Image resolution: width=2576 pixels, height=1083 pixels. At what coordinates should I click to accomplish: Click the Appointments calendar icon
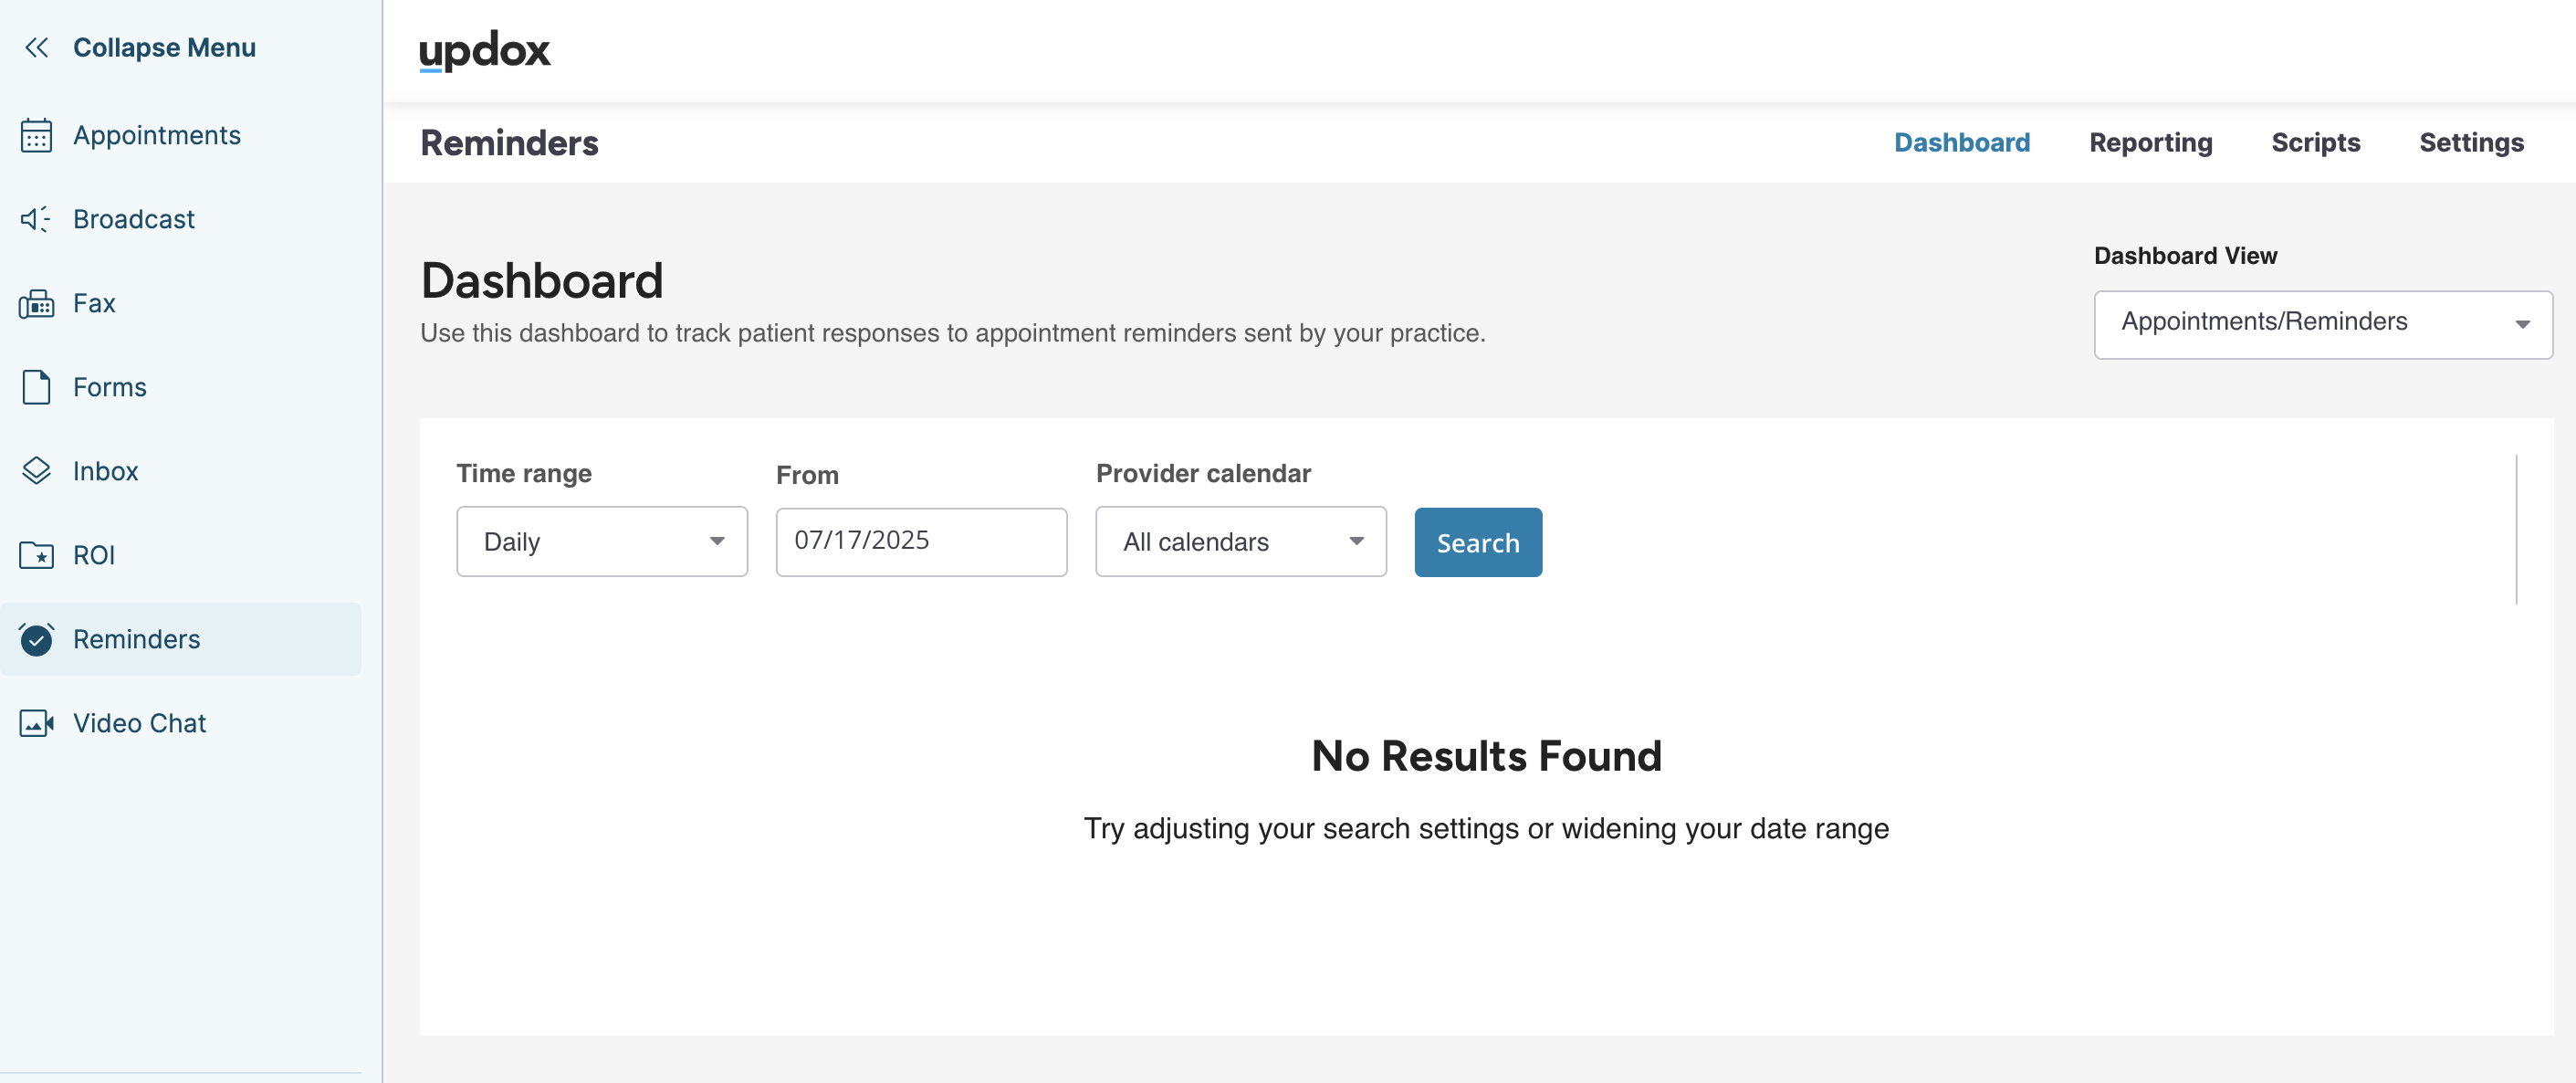(x=37, y=135)
